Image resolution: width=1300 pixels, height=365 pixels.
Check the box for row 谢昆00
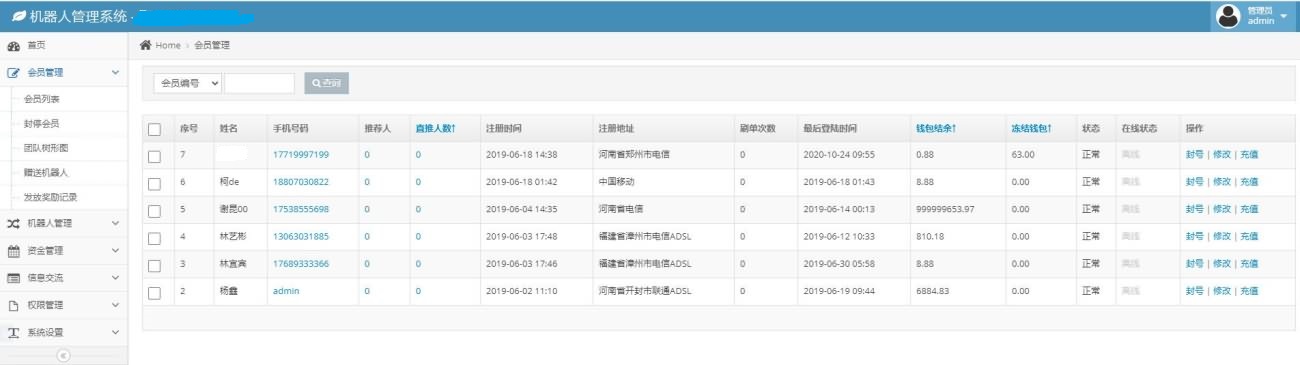pyautogui.click(x=154, y=210)
